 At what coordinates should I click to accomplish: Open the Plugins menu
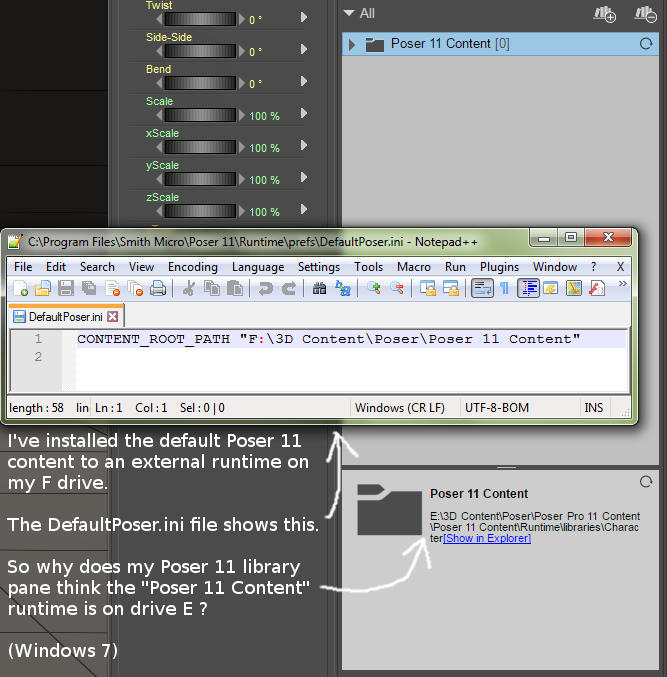(x=499, y=267)
